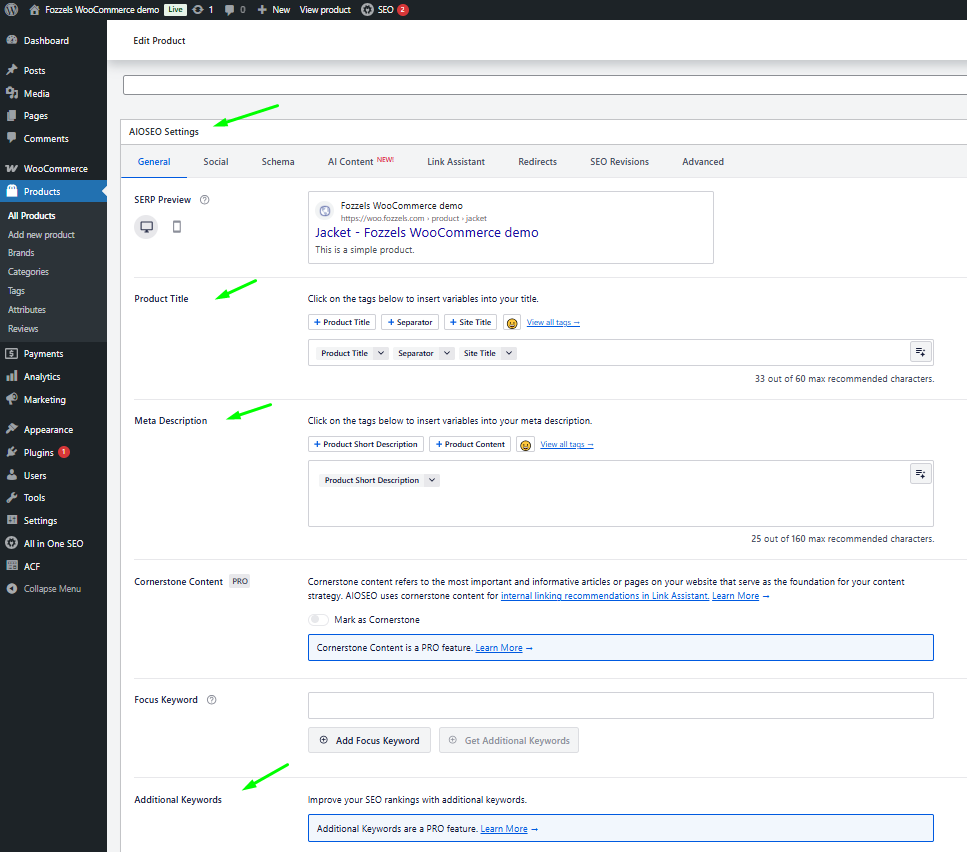Click View all tags link under Meta Description

(567, 444)
